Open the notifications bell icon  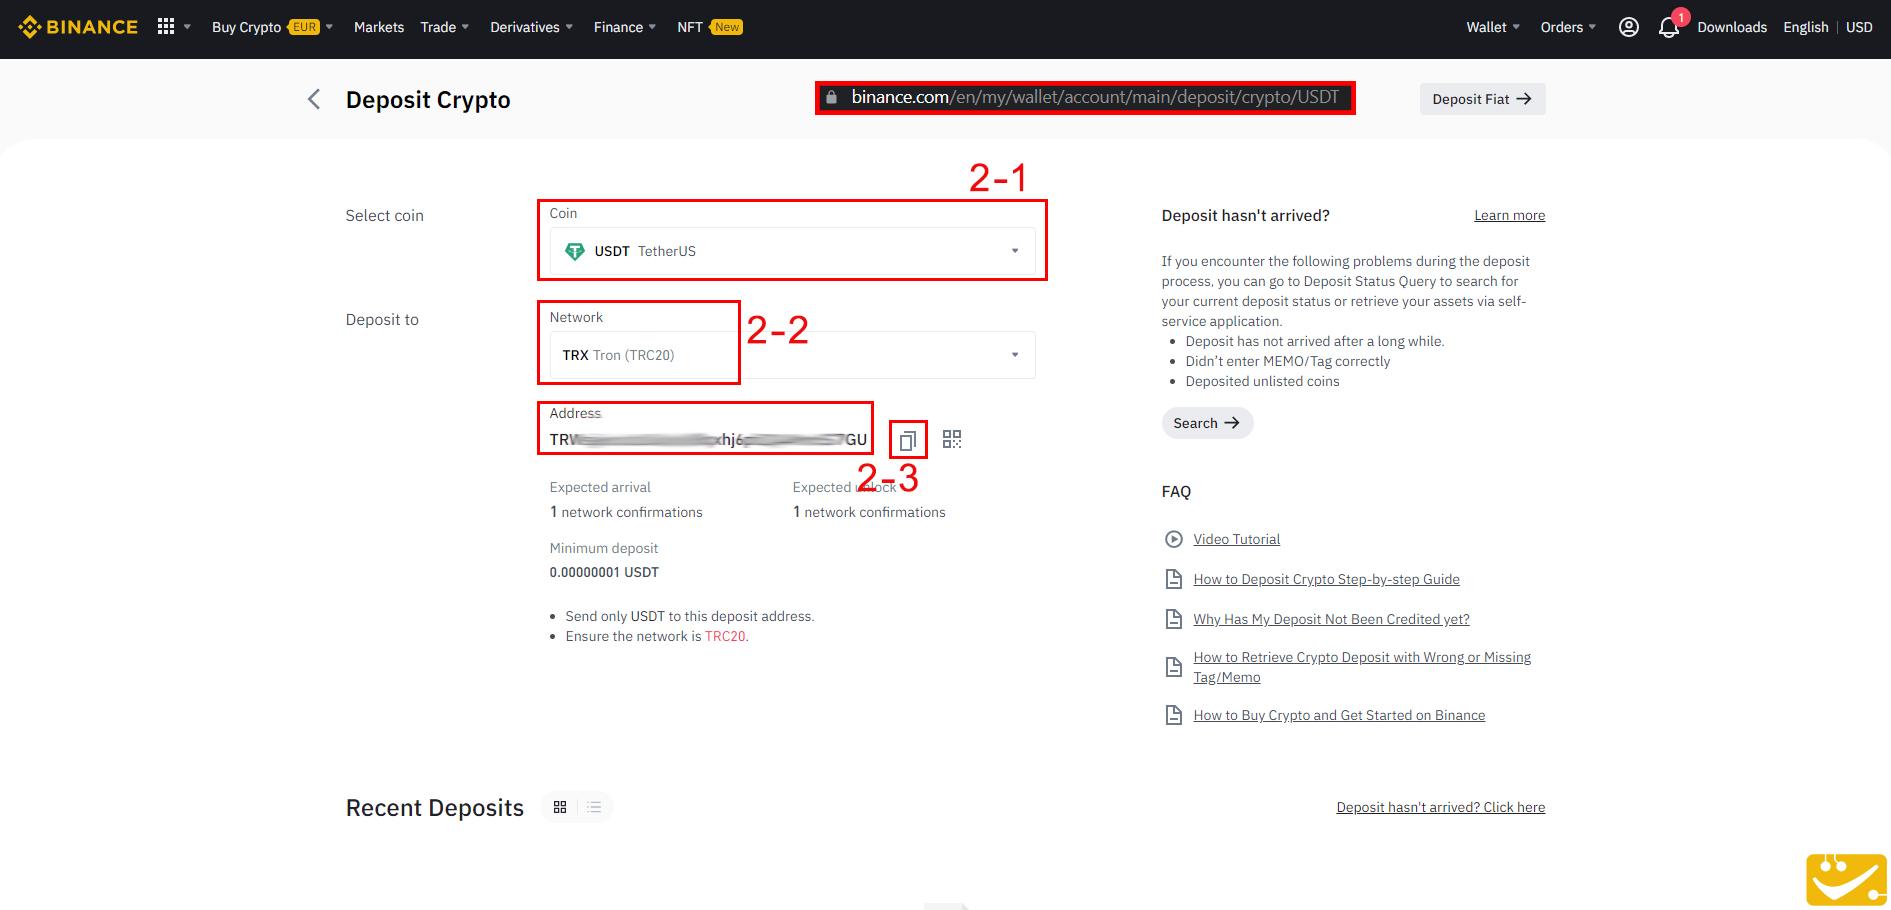[x=1668, y=27]
